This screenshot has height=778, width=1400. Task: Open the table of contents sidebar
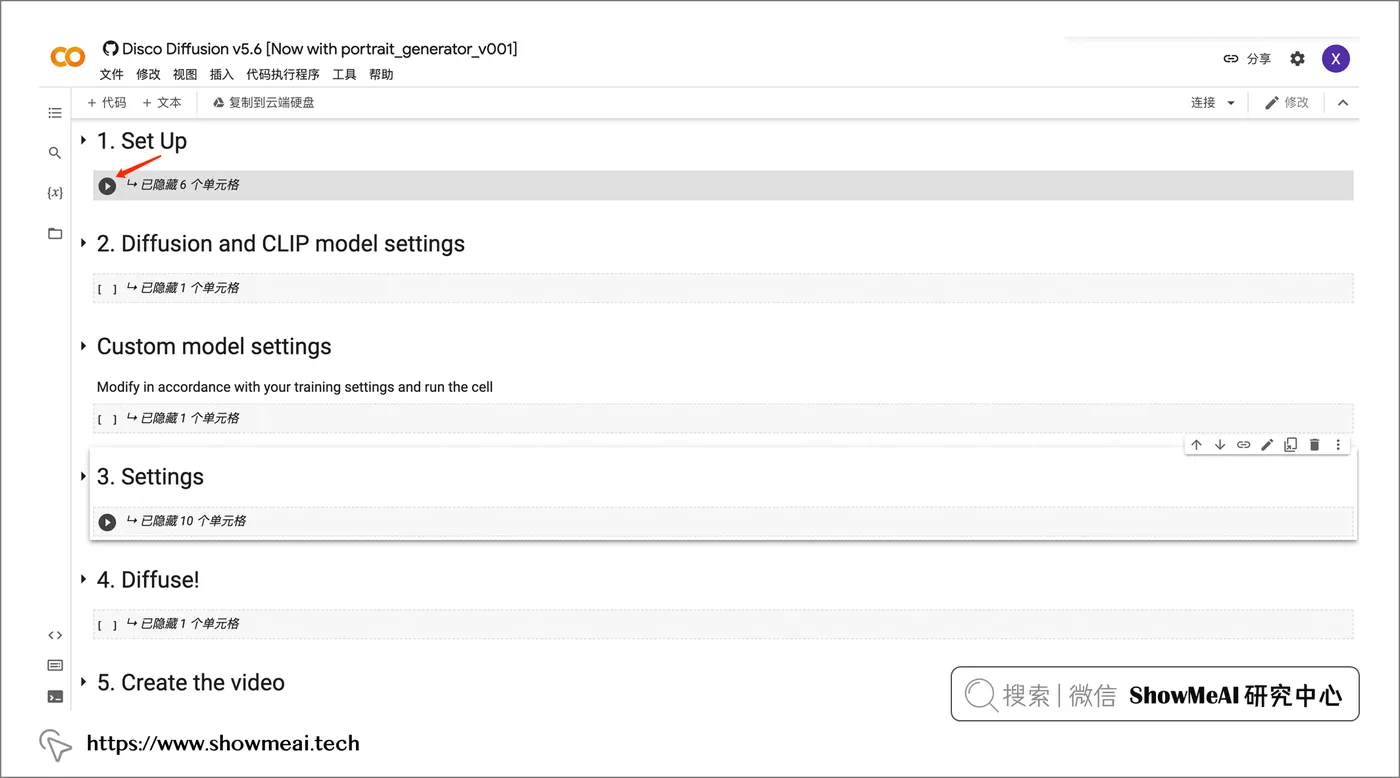[x=55, y=113]
